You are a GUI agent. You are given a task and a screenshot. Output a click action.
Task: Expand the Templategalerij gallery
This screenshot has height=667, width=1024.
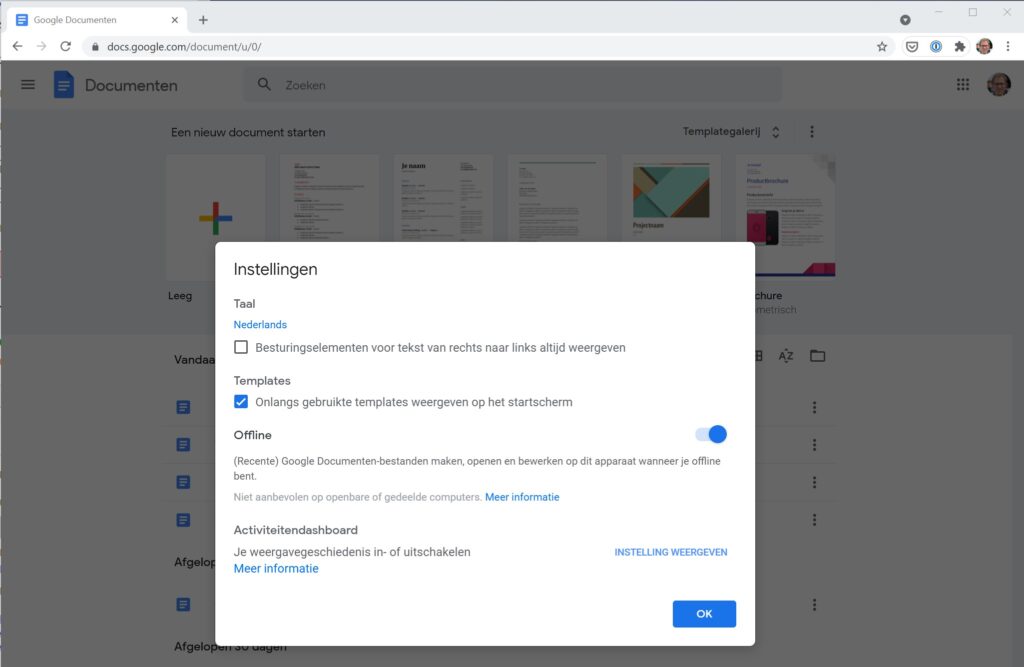click(x=731, y=132)
